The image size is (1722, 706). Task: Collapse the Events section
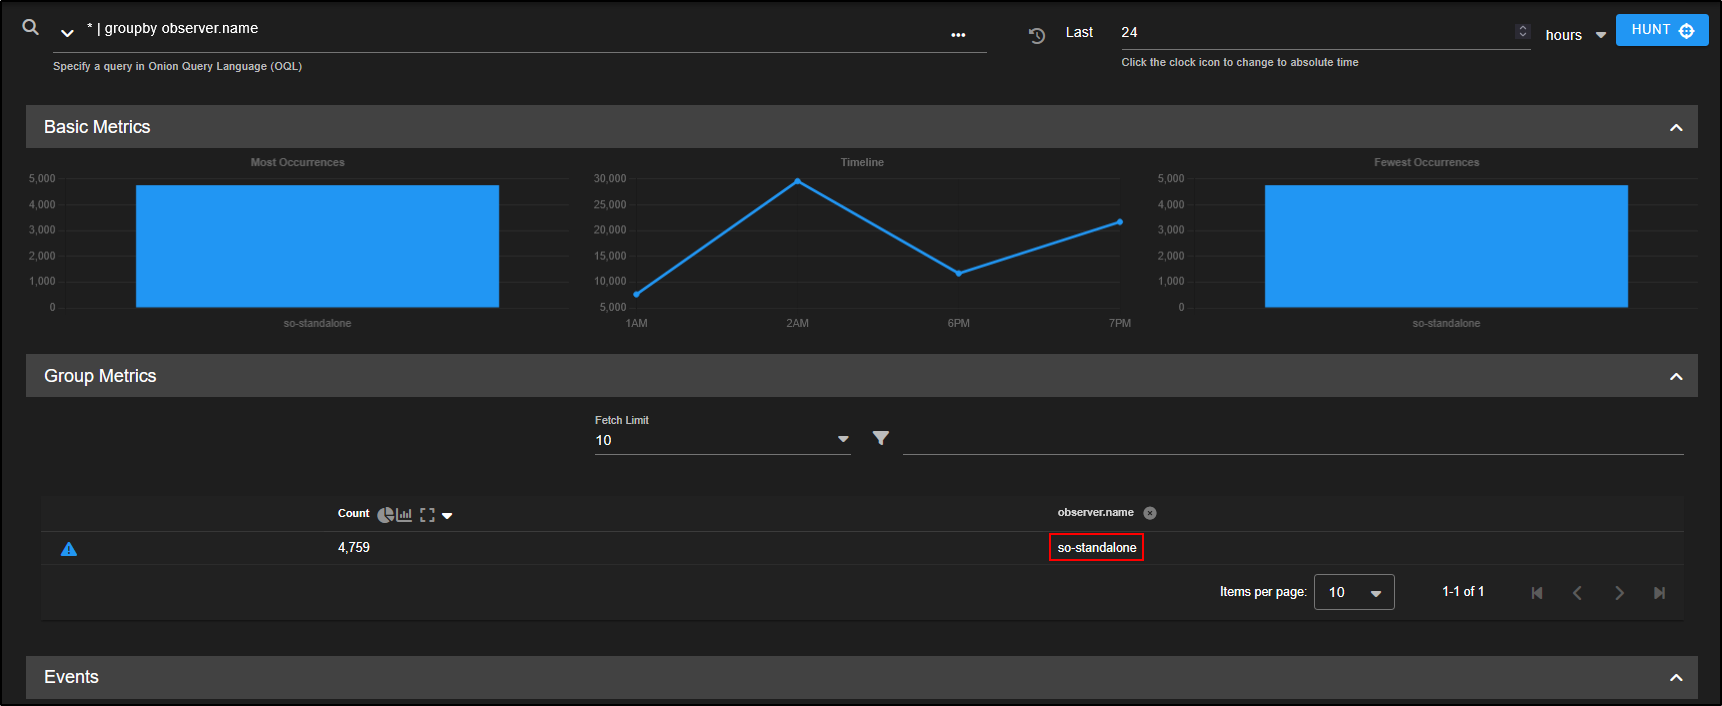1676,678
